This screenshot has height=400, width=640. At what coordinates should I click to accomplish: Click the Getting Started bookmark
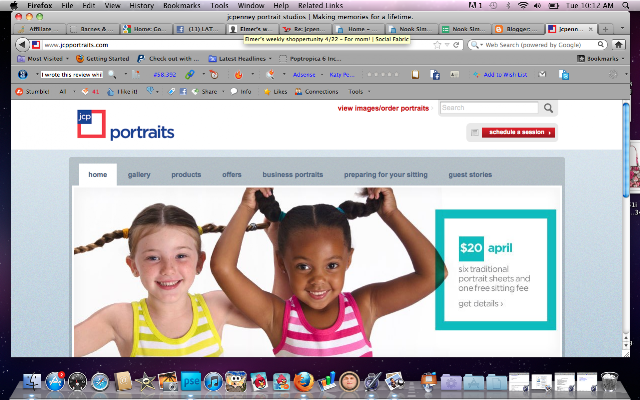coord(102,59)
